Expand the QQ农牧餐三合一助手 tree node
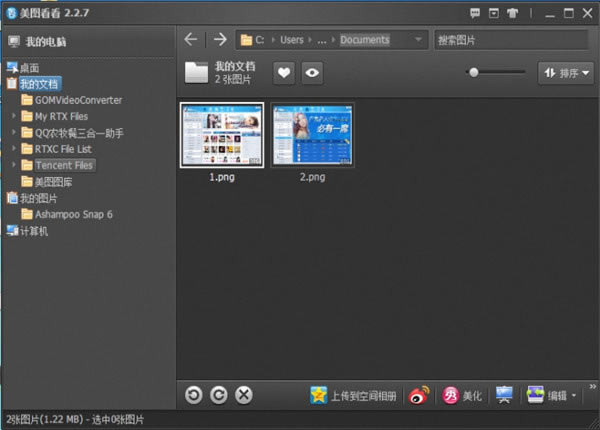Image resolution: width=600 pixels, height=430 pixels. pos(14,132)
